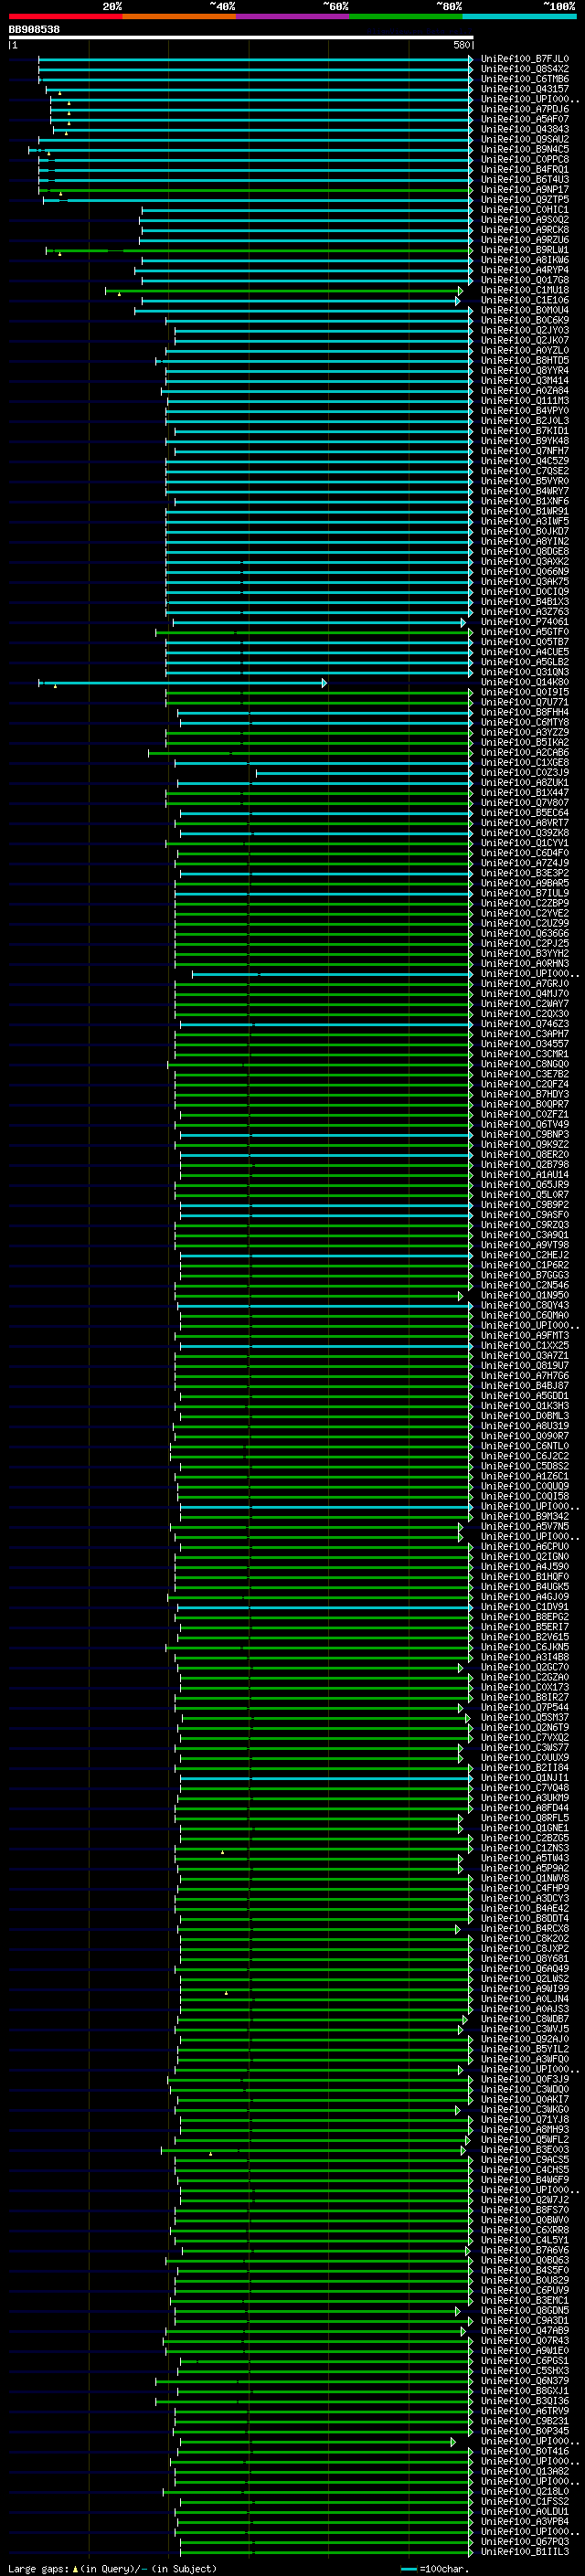Select hit label UniRef100_Q9ZTP5
Image resolution: width=585 pixels, height=2576 pixels.
(524, 200)
